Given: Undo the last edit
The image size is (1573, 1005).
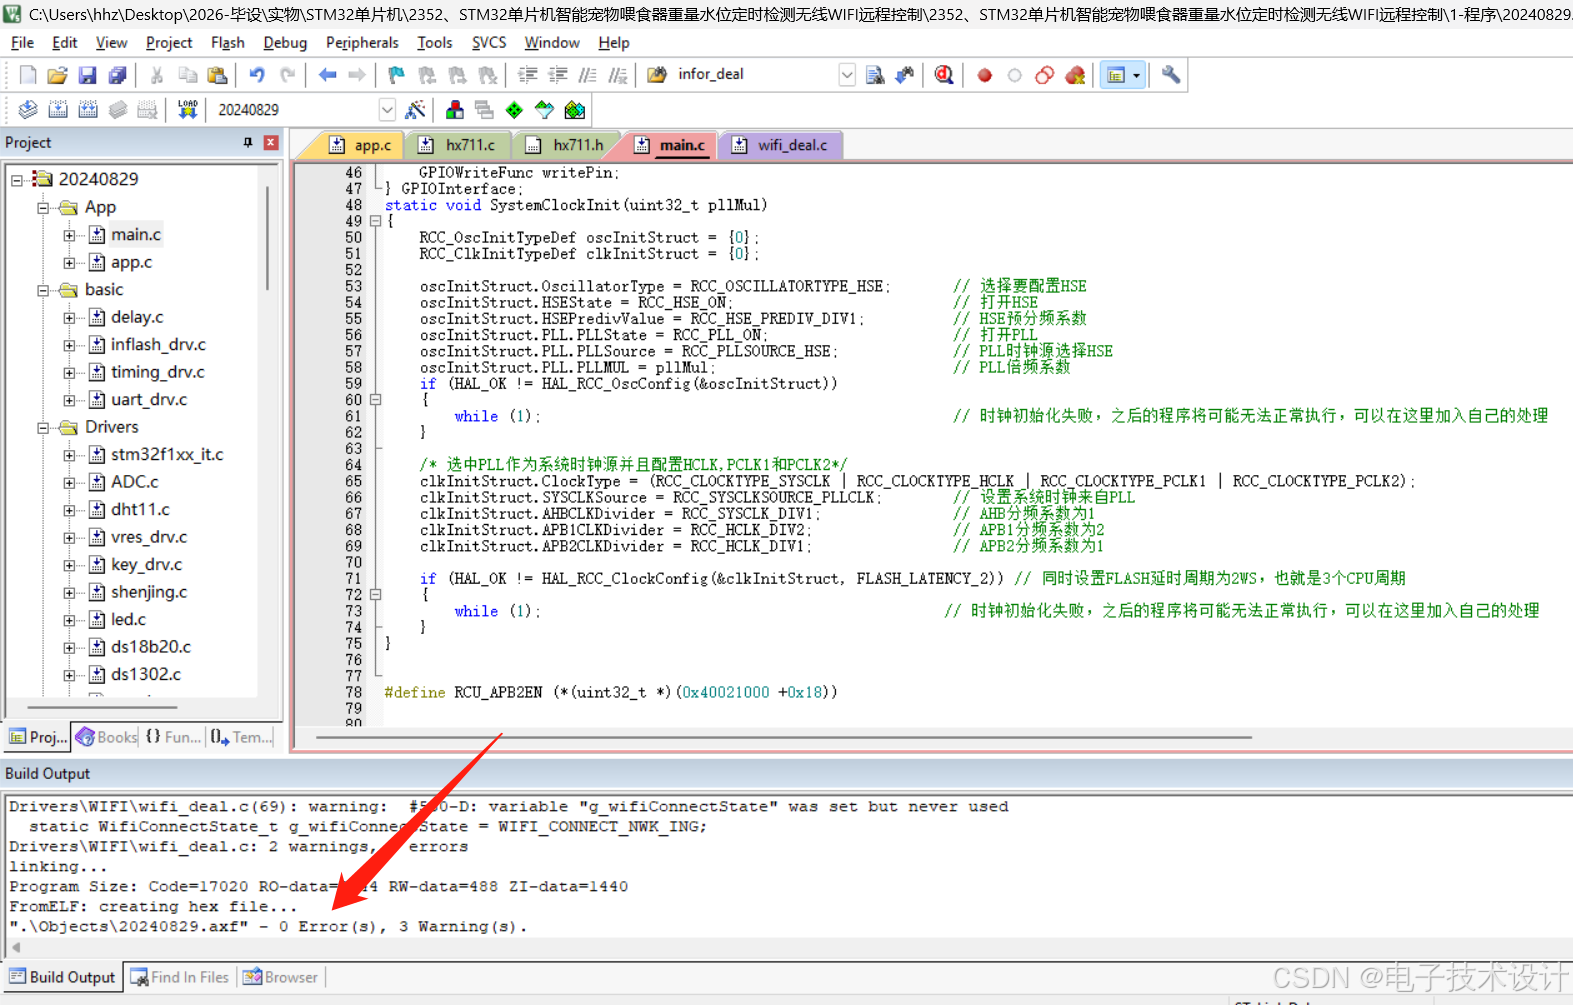Looking at the screenshot, I should coord(257,75).
